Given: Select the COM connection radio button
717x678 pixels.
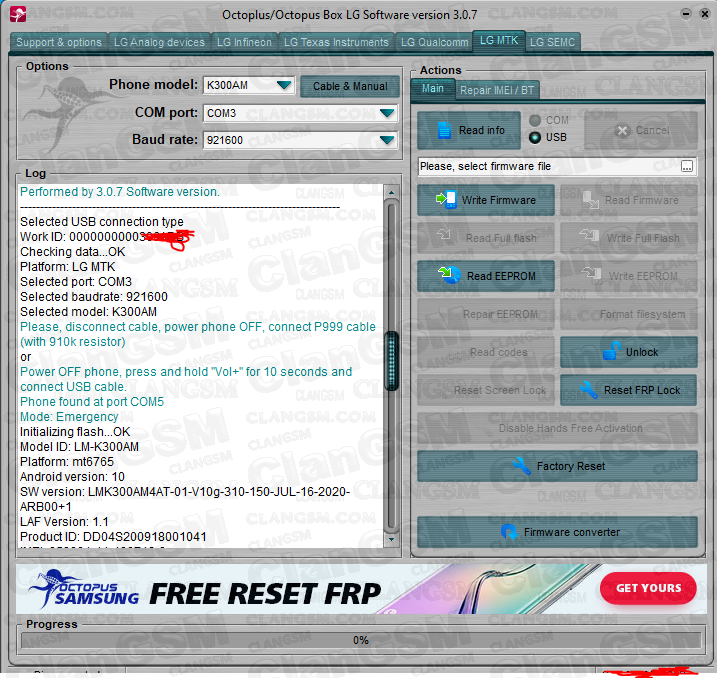Looking at the screenshot, I should pyautogui.click(x=535, y=120).
